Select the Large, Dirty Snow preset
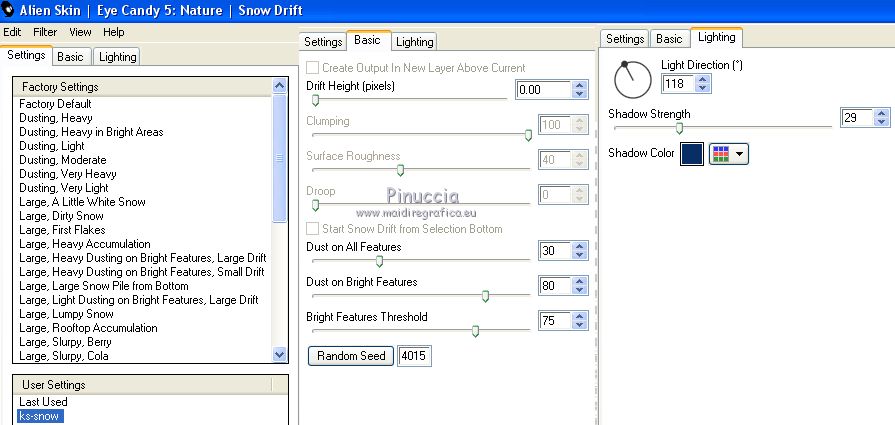This screenshot has width=895, height=425. (62, 216)
